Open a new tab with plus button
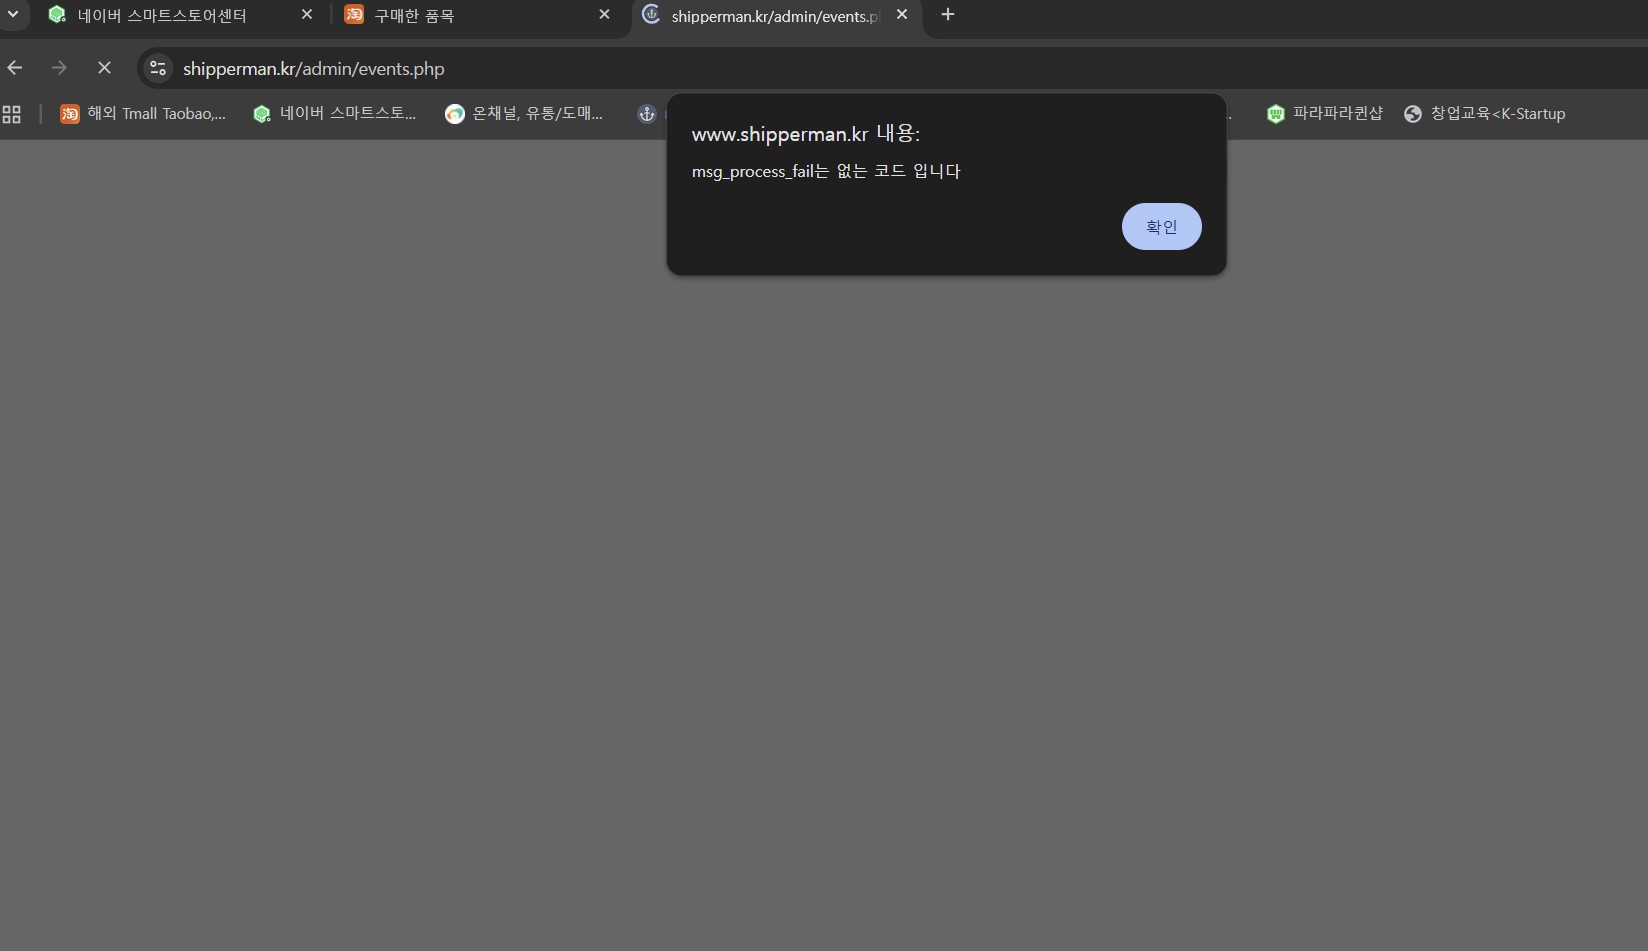The width and height of the screenshot is (1648, 951). coord(948,15)
